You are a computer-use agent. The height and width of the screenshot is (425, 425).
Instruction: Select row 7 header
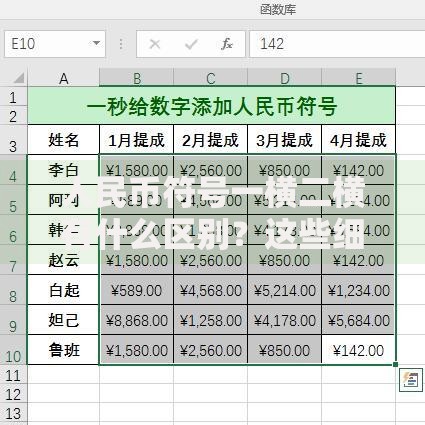[13, 260]
